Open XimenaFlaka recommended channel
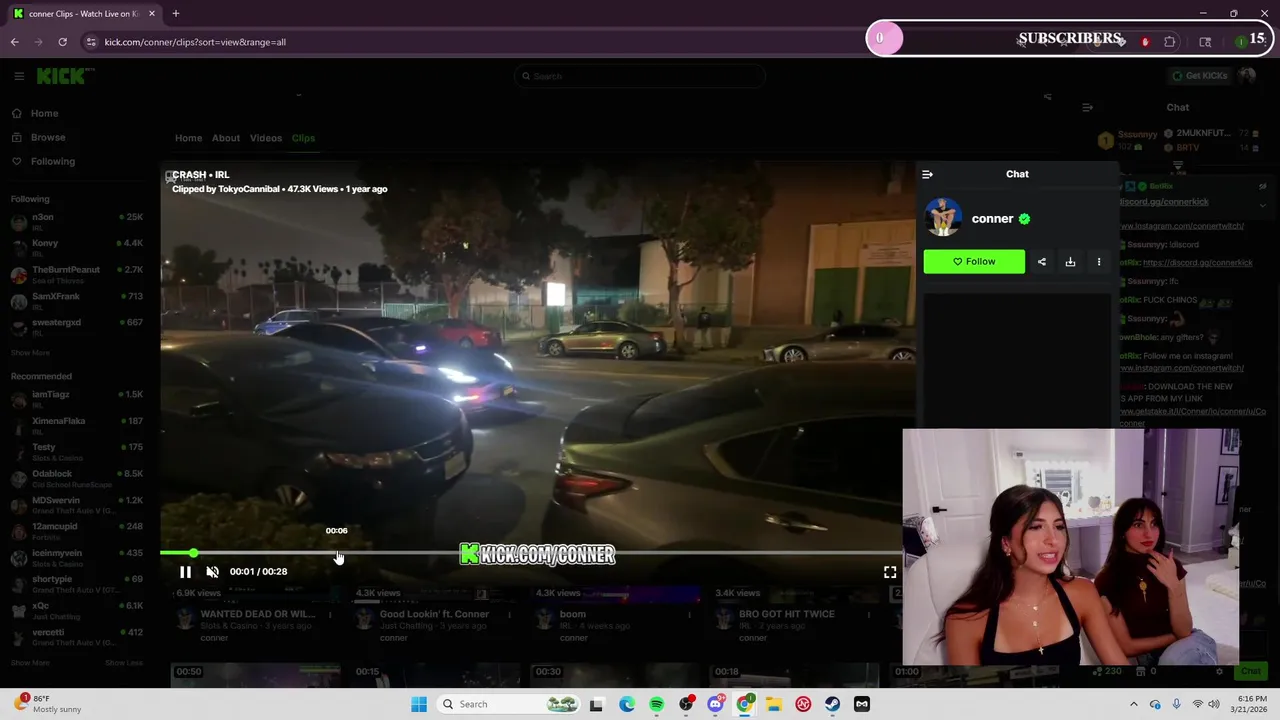Viewport: 1280px width, 720px height. click(x=76, y=426)
